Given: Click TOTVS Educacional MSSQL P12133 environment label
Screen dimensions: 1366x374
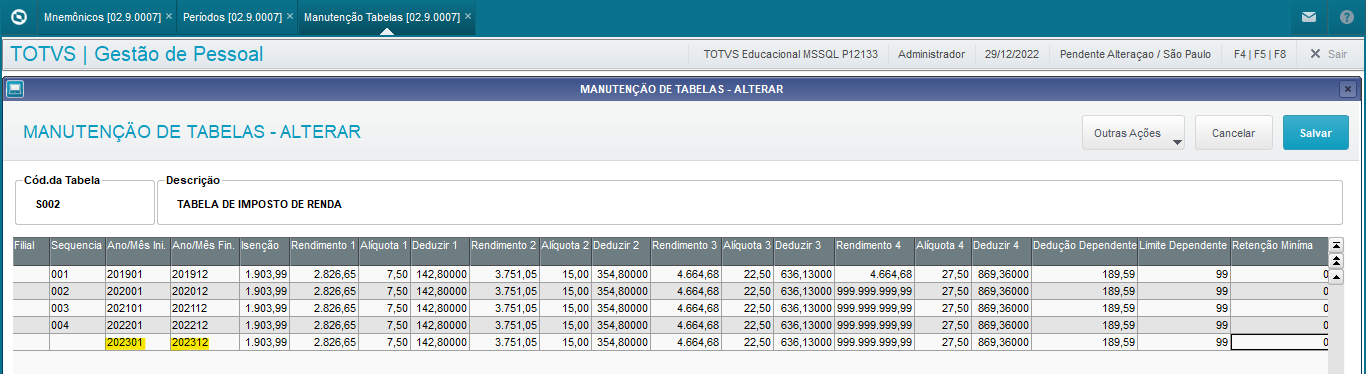Looking at the screenshot, I should point(790,54).
